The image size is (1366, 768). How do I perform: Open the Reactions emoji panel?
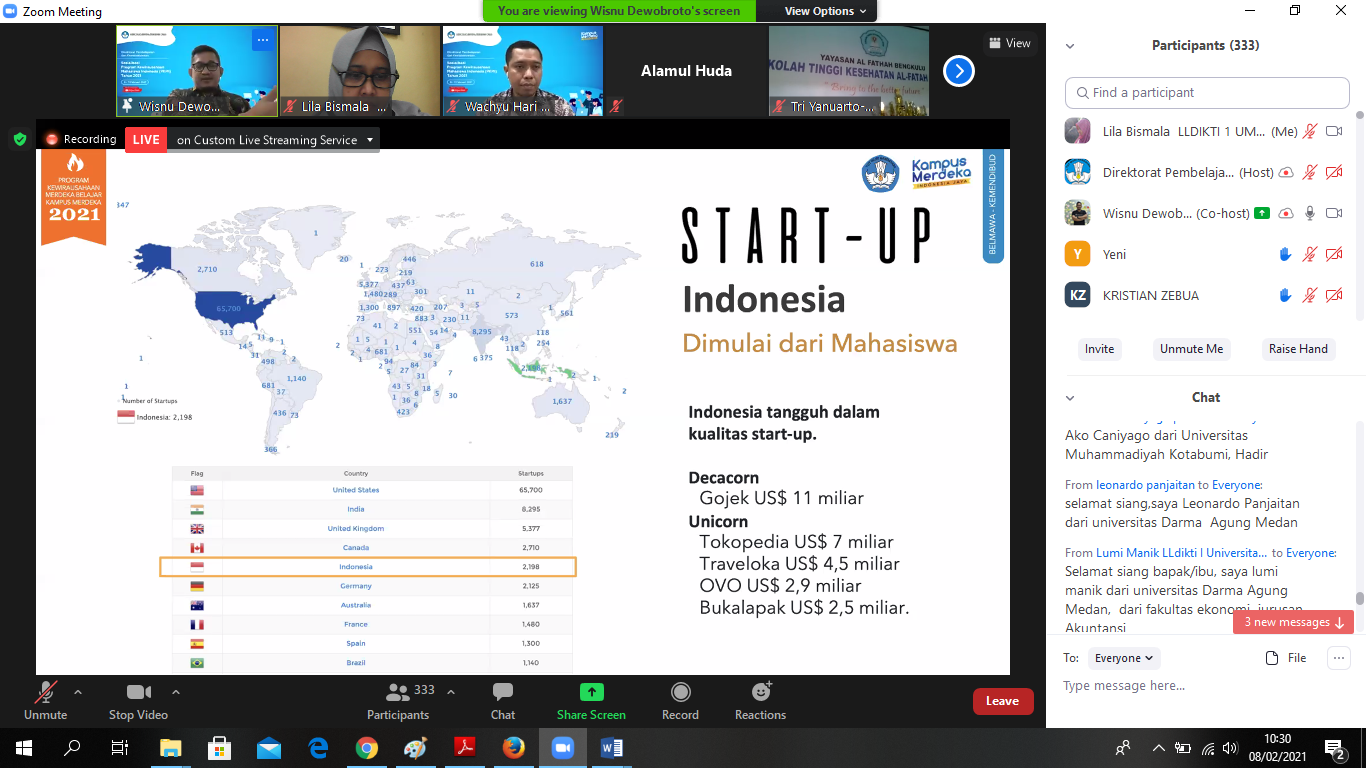(x=760, y=693)
